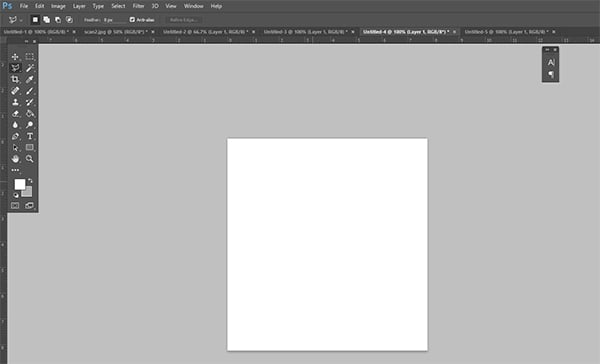Select the Polygonal Lasso tool in toolbox
Image resolution: width=600 pixels, height=364 pixels.
coord(15,68)
